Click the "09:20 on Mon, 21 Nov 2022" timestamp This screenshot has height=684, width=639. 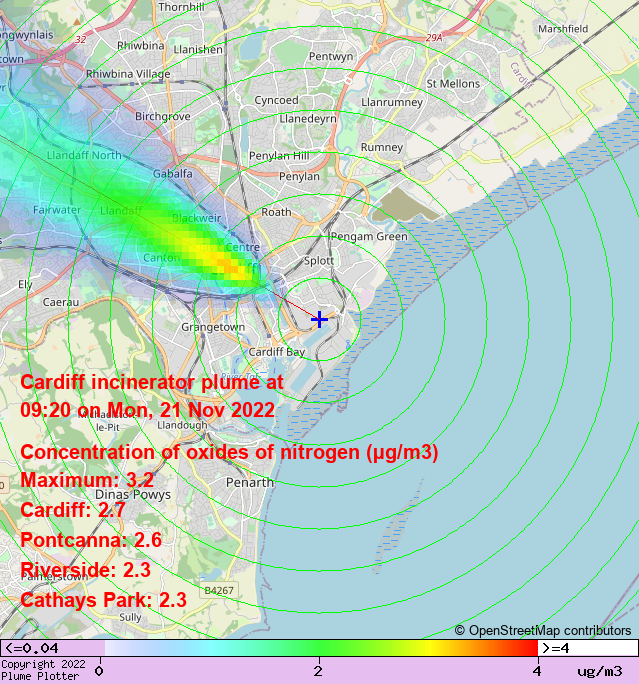(x=147, y=410)
